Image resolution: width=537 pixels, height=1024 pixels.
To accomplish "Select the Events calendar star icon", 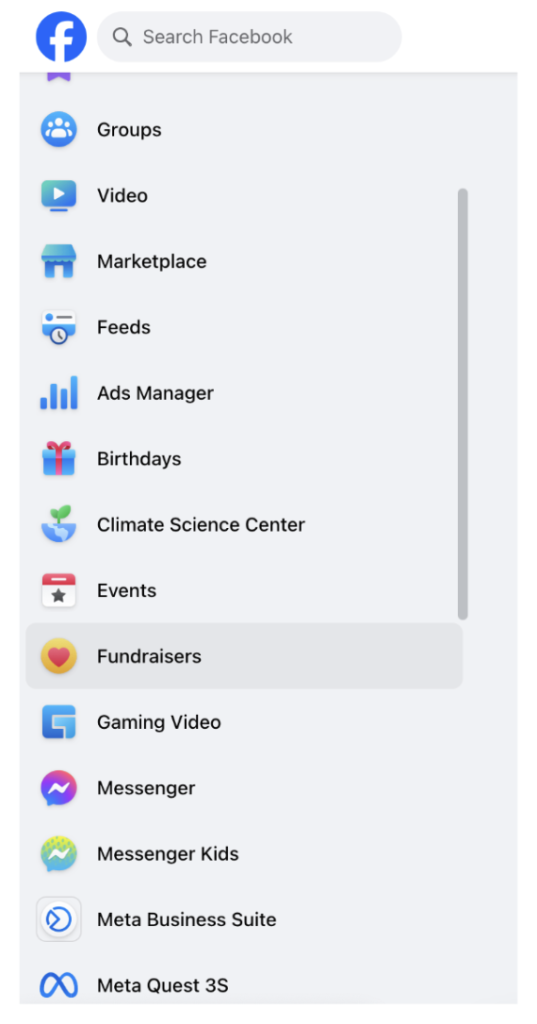I will pos(59,590).
